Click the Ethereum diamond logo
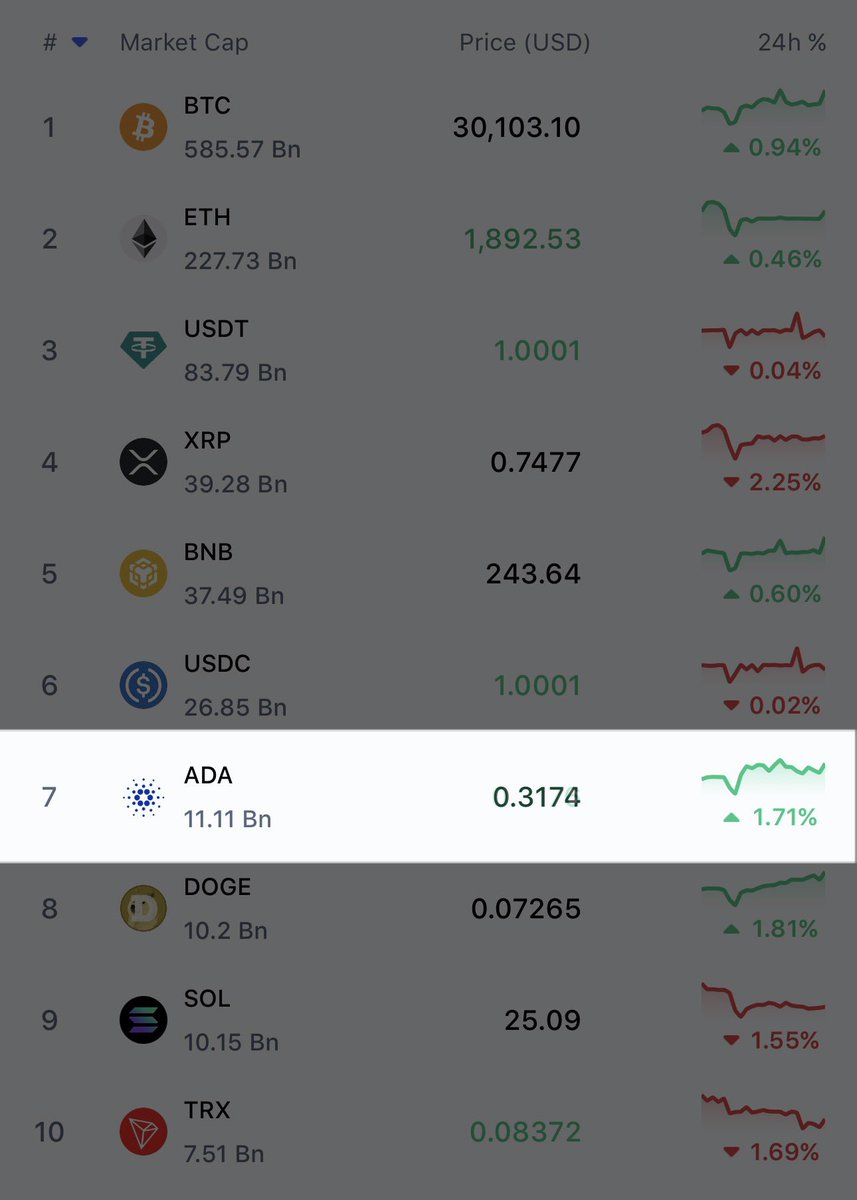The height and width of the screenshot is (1200, 857). [144, 239]
